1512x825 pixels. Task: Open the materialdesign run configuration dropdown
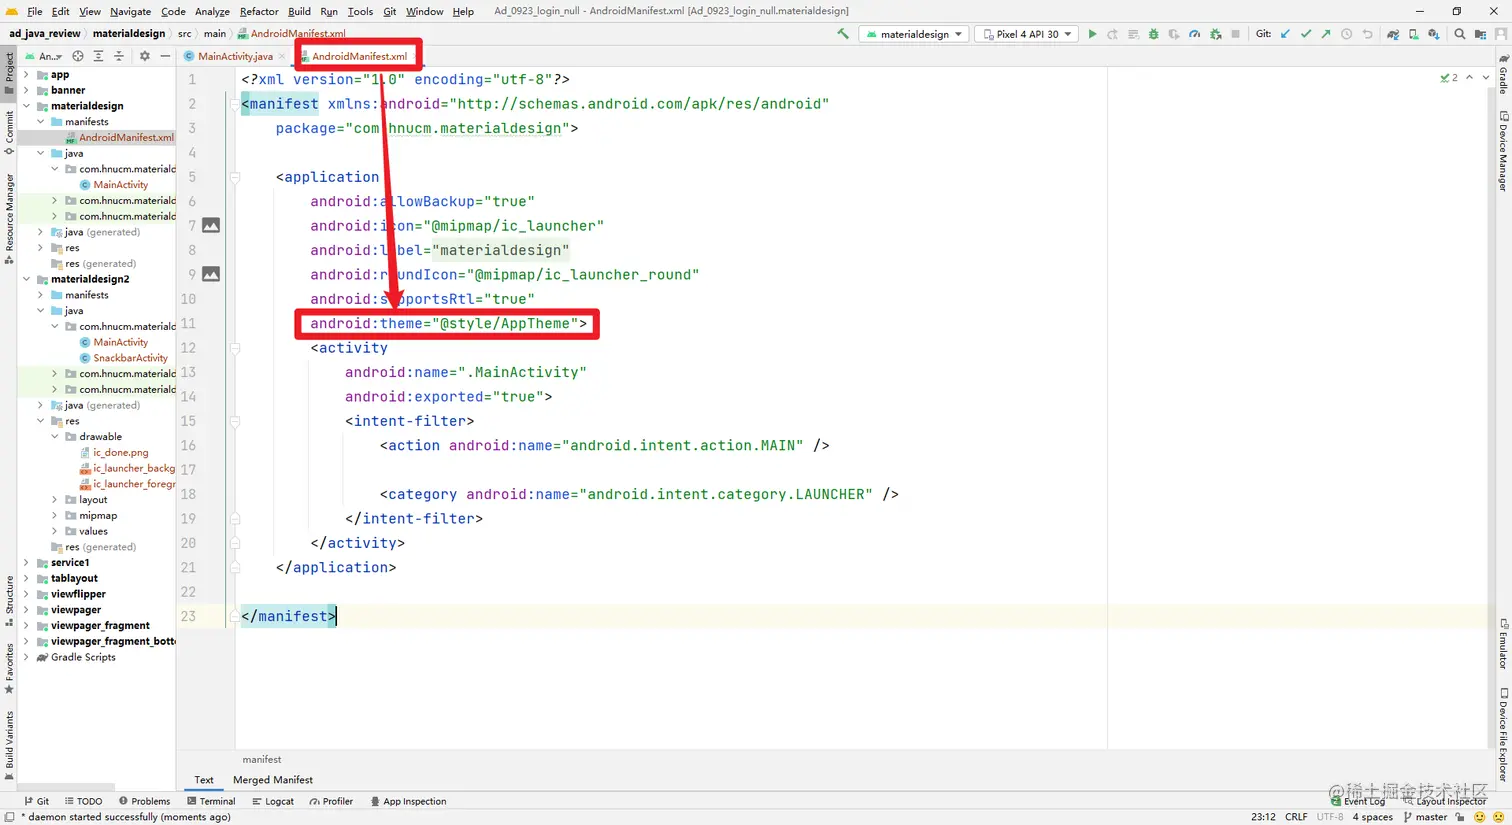coord(914,34)
